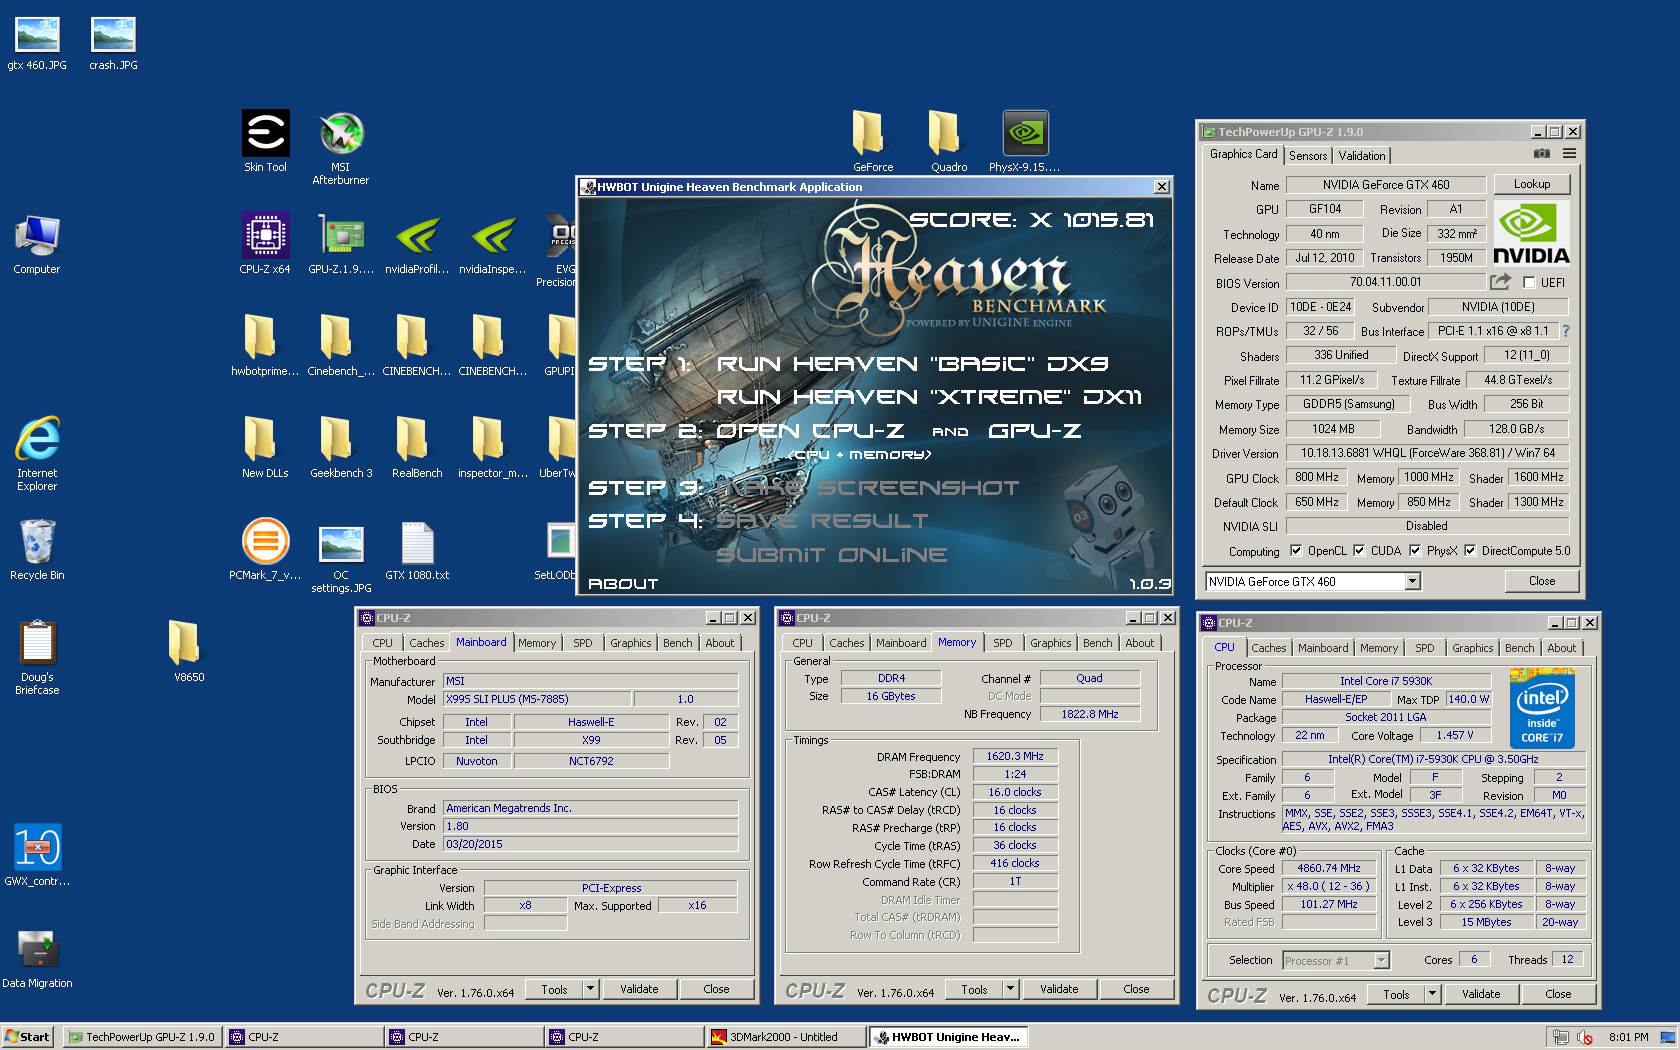Launch the CPU-Z x64 desktop shortcut
Viewport: 1680px width, 1050px height.
(x=265, y=243)
